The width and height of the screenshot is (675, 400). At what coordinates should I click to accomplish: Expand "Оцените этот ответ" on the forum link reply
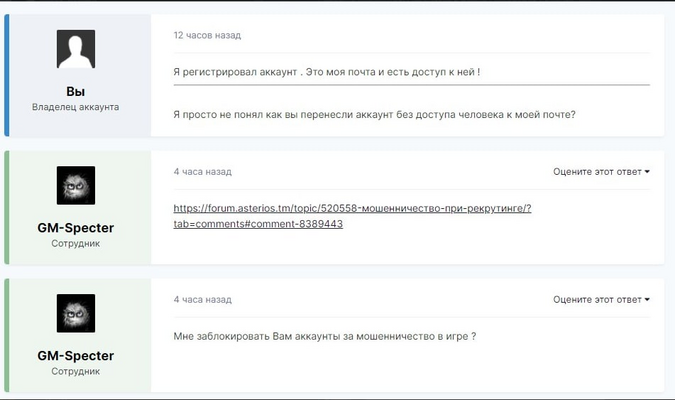click(601, 172)
